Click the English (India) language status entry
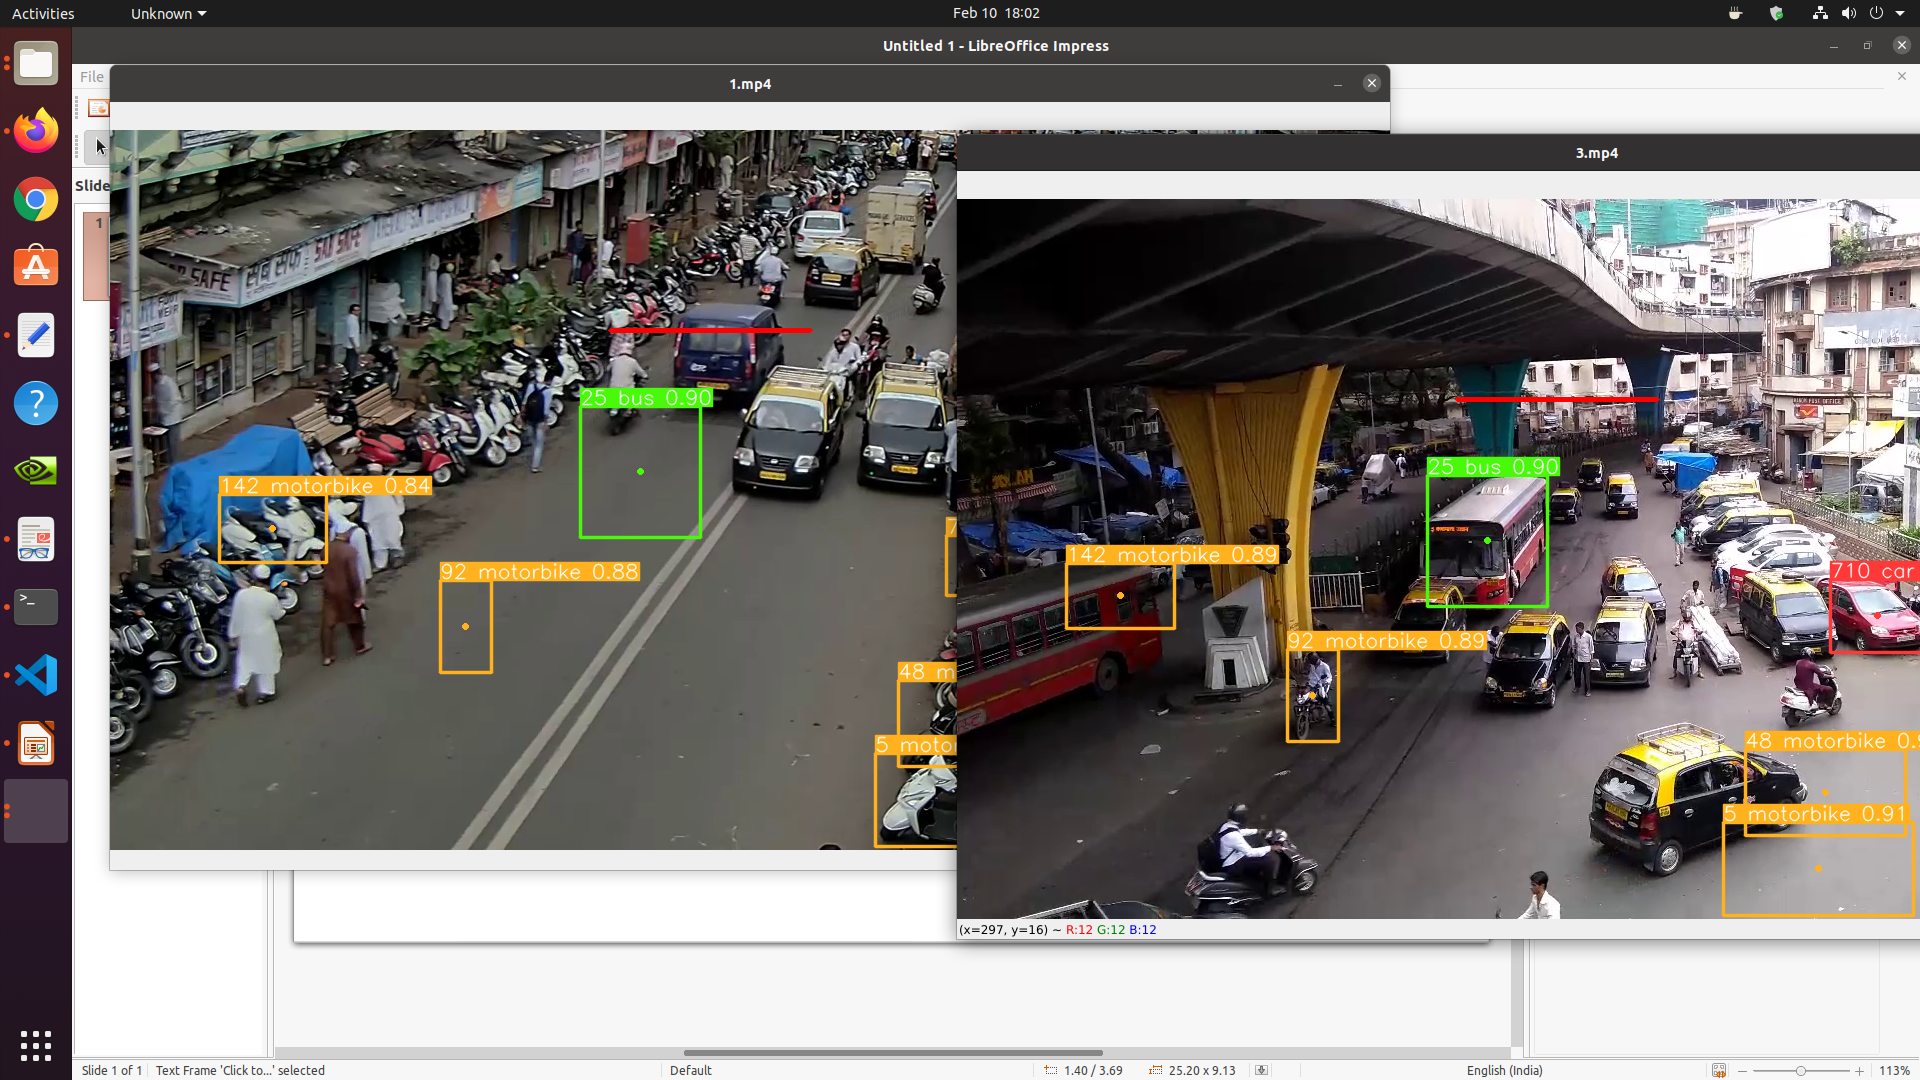The width and height of the screenshot is (1920, 1080). 1504,1070
